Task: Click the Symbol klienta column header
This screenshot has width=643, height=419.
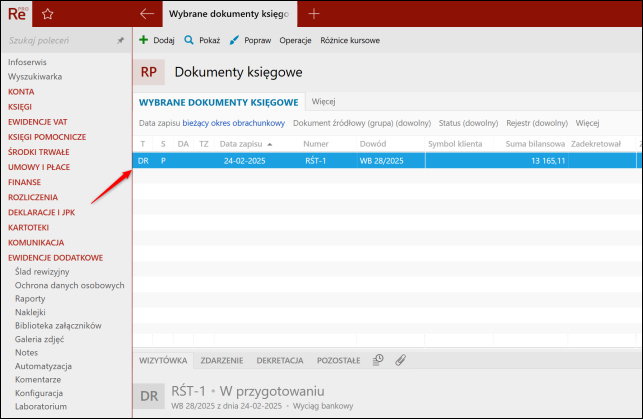Action: pyautogui.click(x=455, y=144)
